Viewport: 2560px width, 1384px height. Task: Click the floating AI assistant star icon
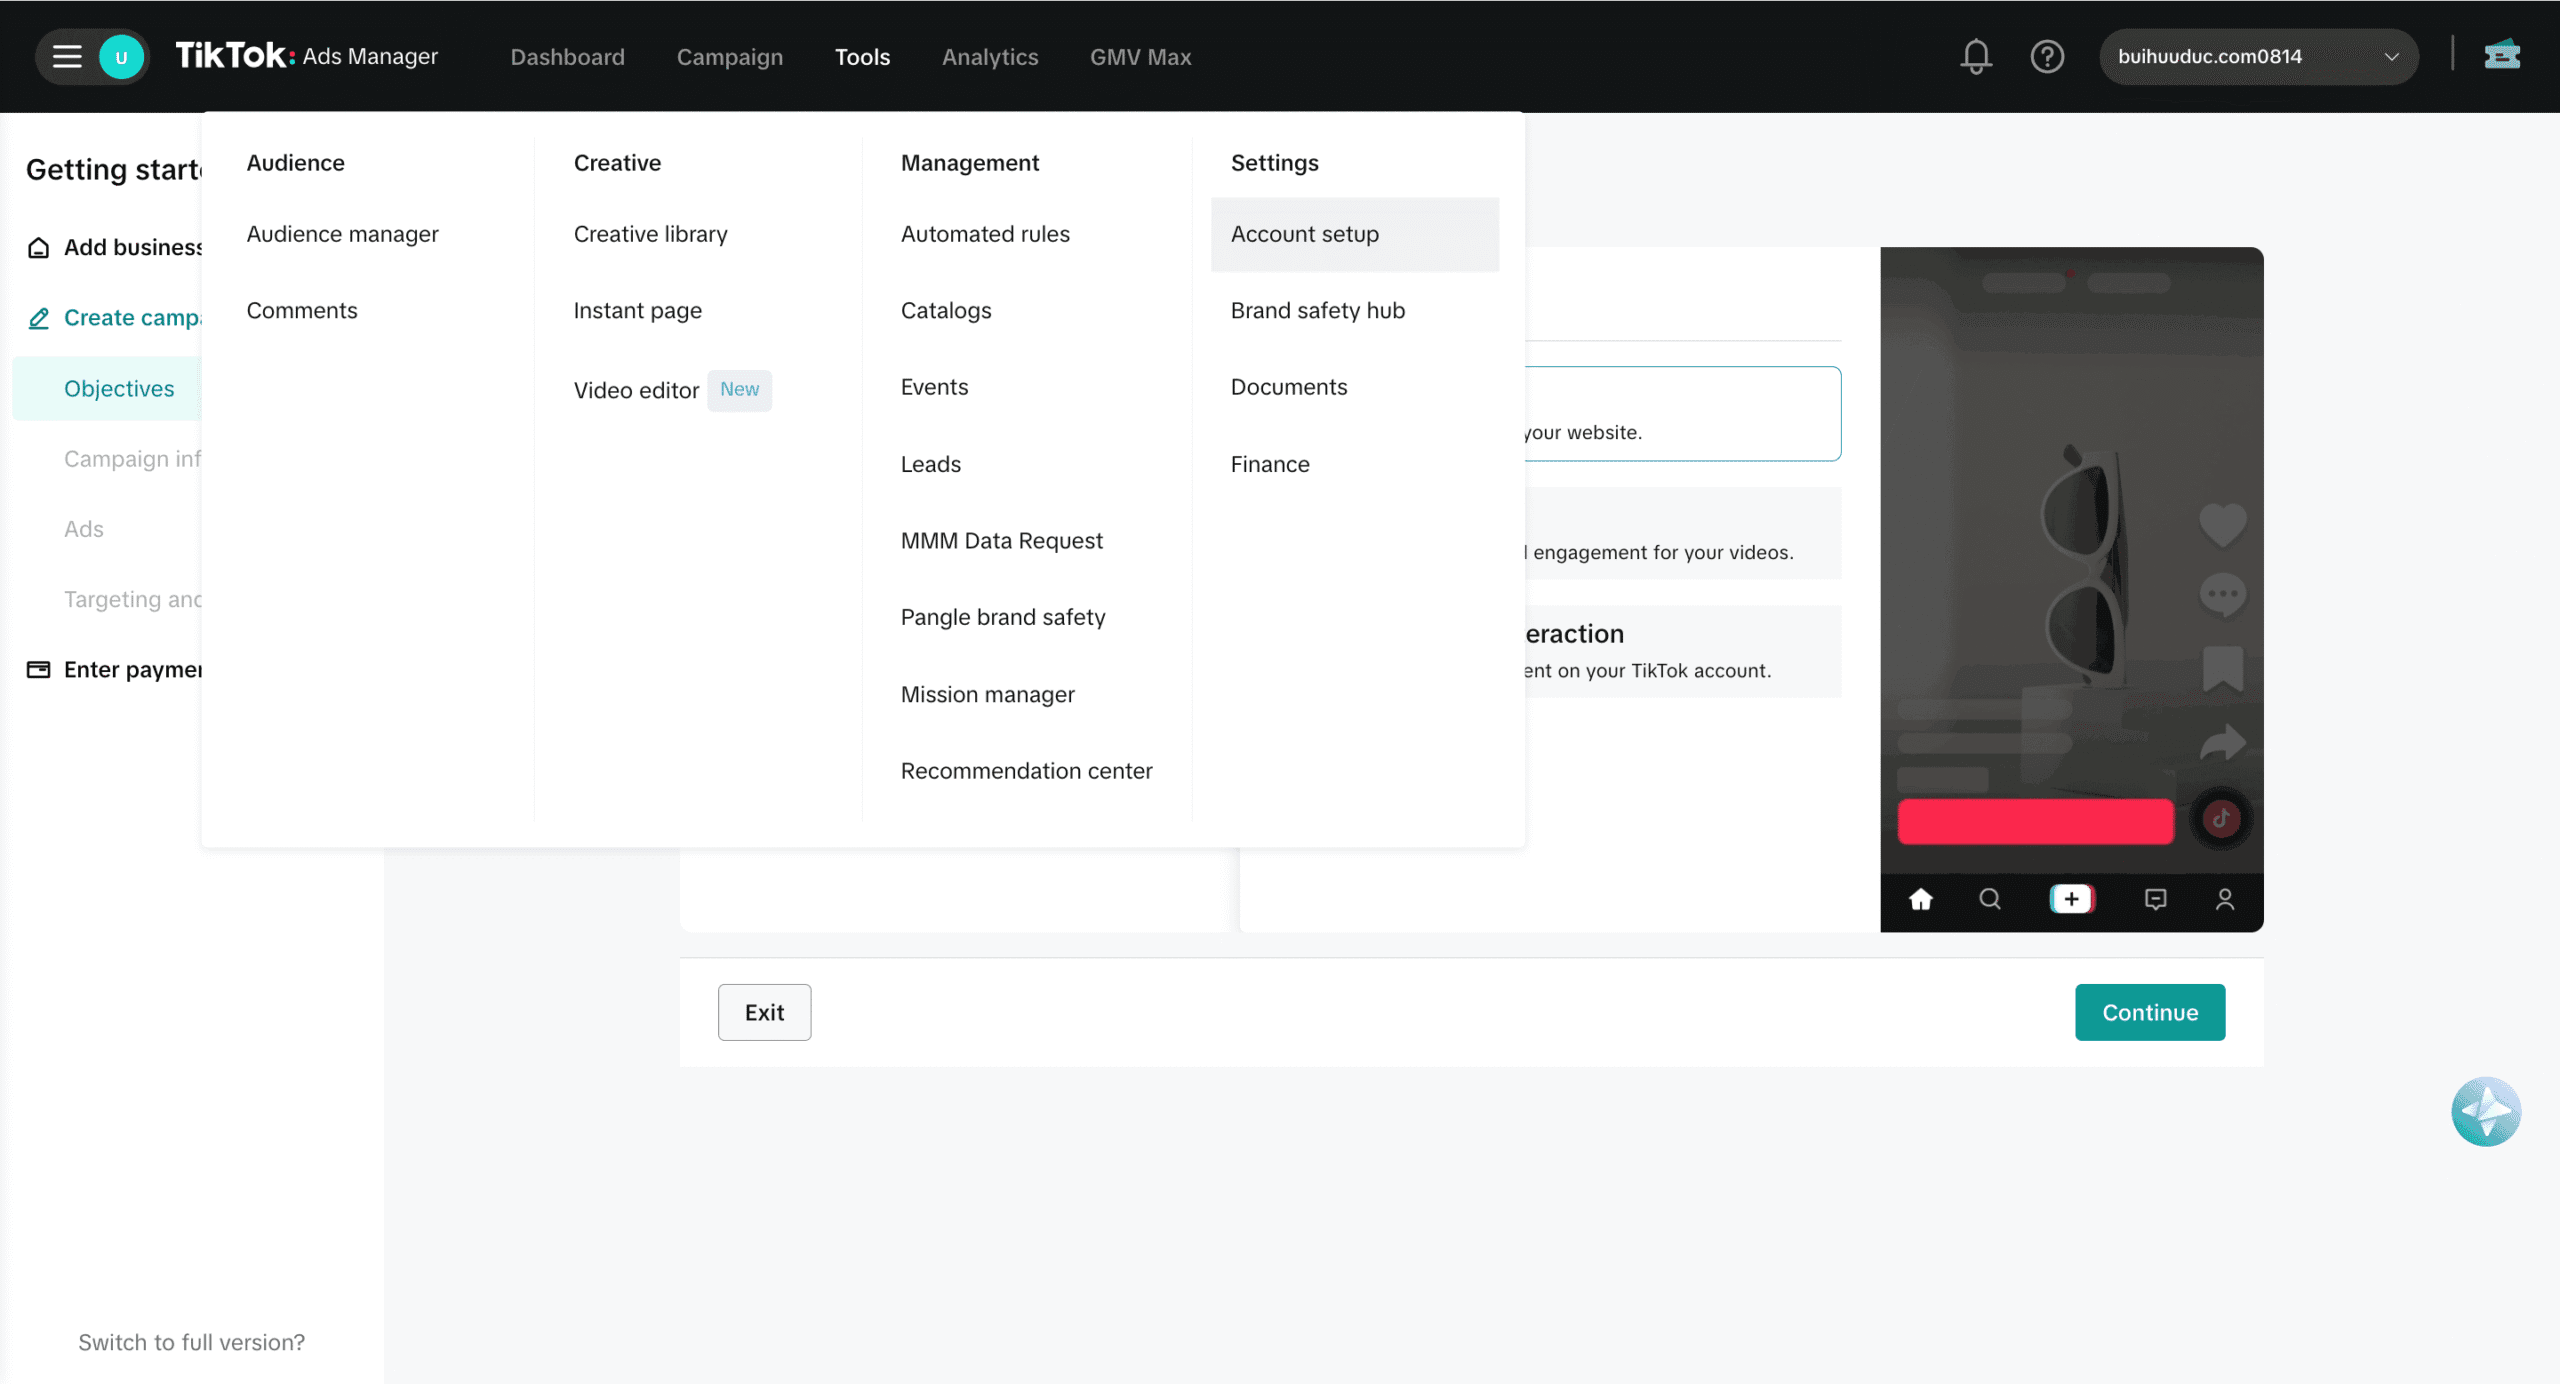2485,1111
